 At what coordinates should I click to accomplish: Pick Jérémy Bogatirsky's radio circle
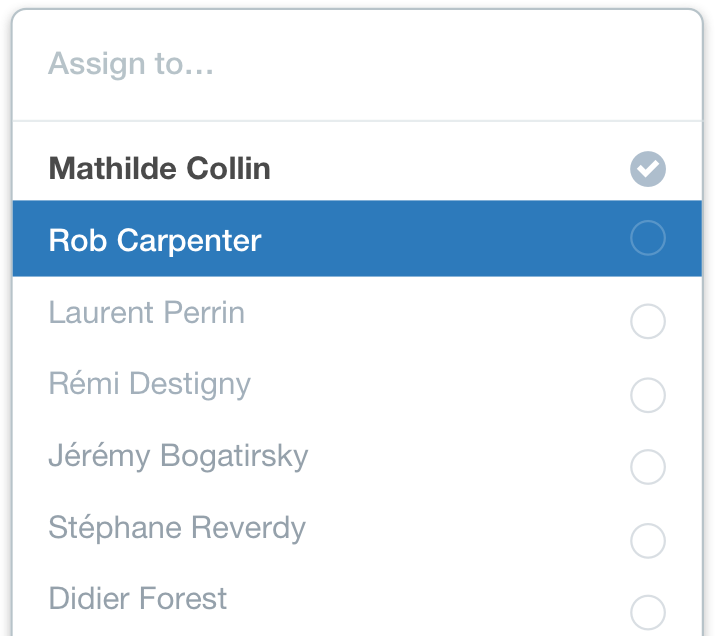[x=648, y=467]
